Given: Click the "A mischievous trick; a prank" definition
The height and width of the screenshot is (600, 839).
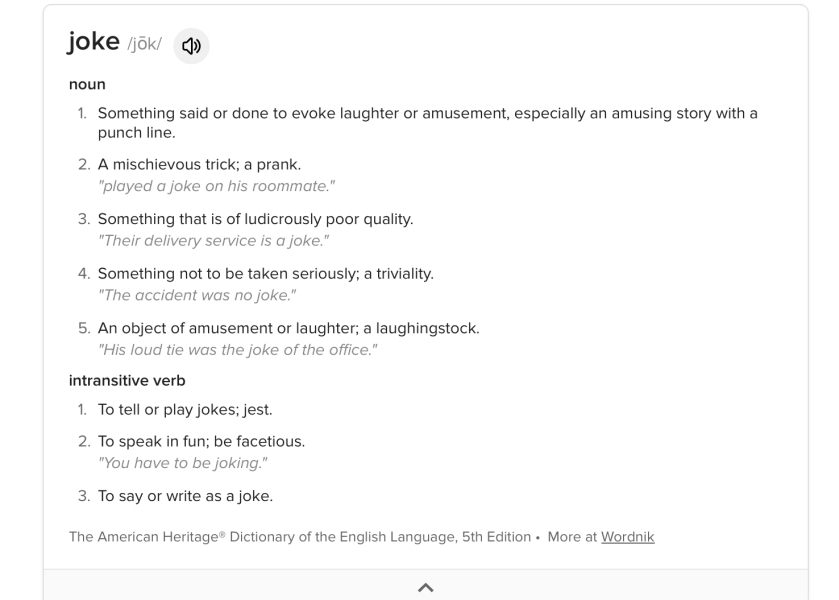Looking at the screenshot, I should 199,164.
